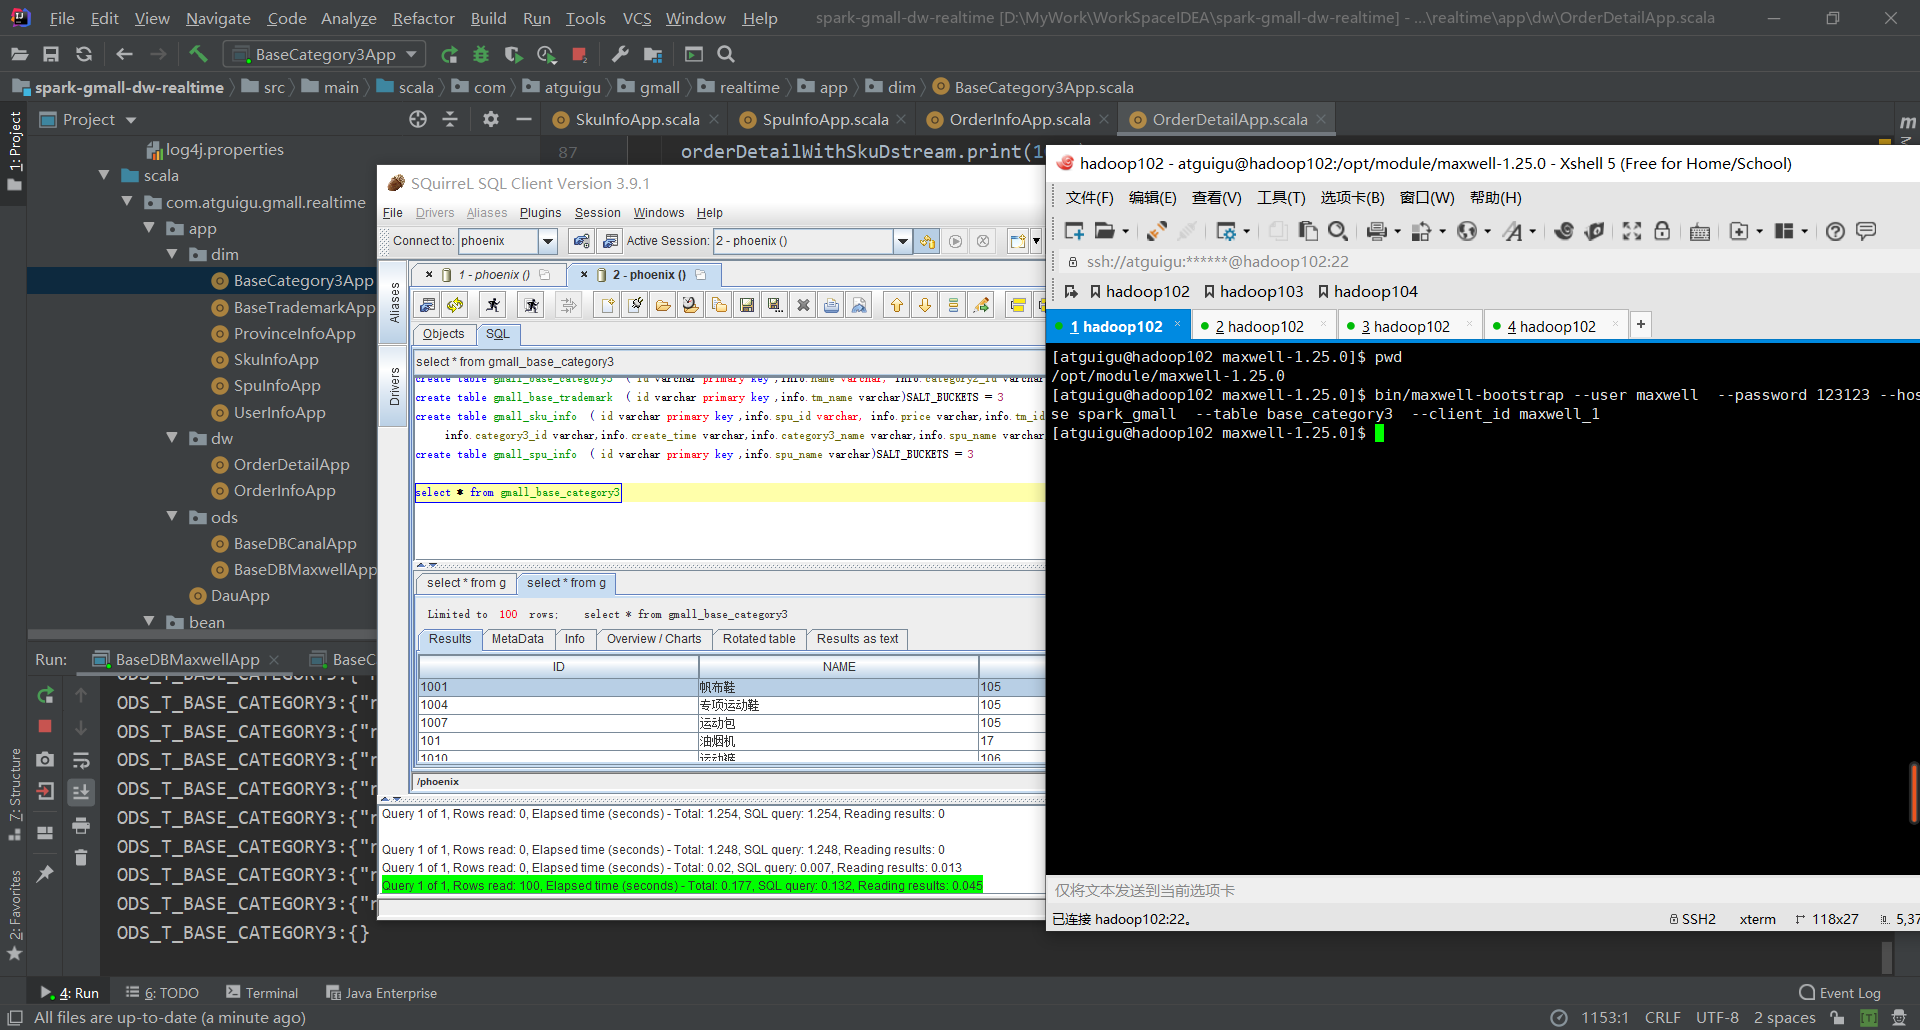Screen dimensions: 1920x1030
Task: Click the wrench settings icon in IntelliJ toolbar
Action: 620,54
